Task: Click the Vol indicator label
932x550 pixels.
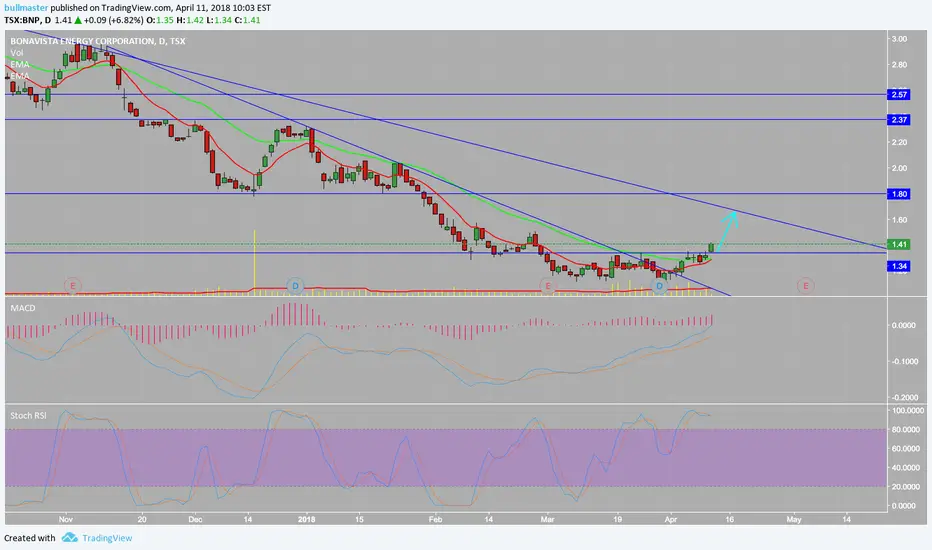Action: [17, 52]
